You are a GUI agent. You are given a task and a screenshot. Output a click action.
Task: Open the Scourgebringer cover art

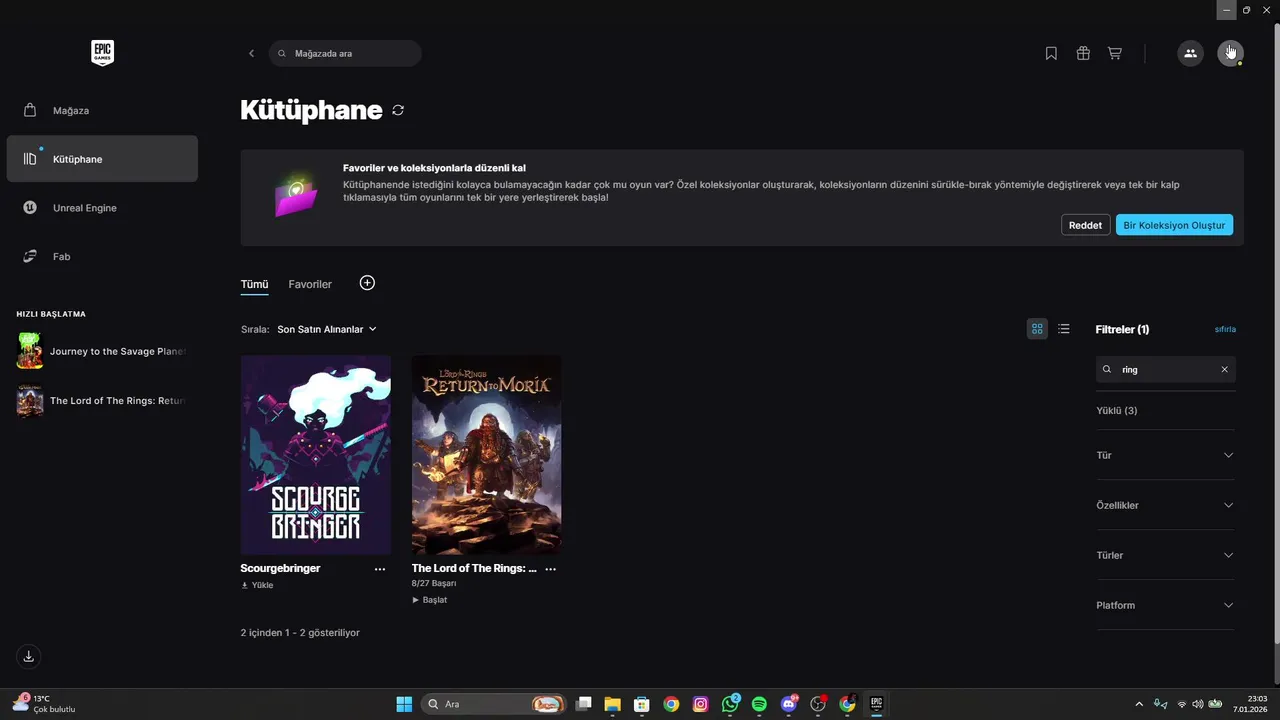click(x=316, y=455)
